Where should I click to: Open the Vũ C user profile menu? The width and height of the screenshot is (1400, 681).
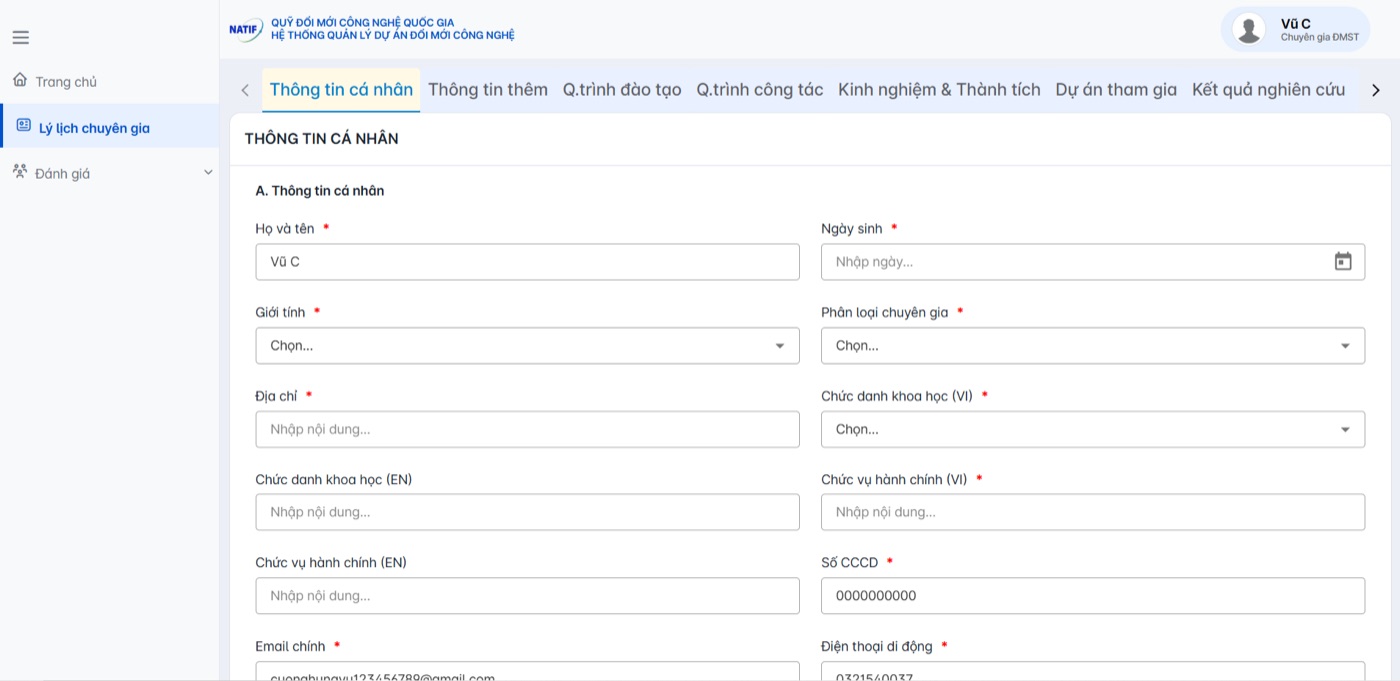(1295, 29)
